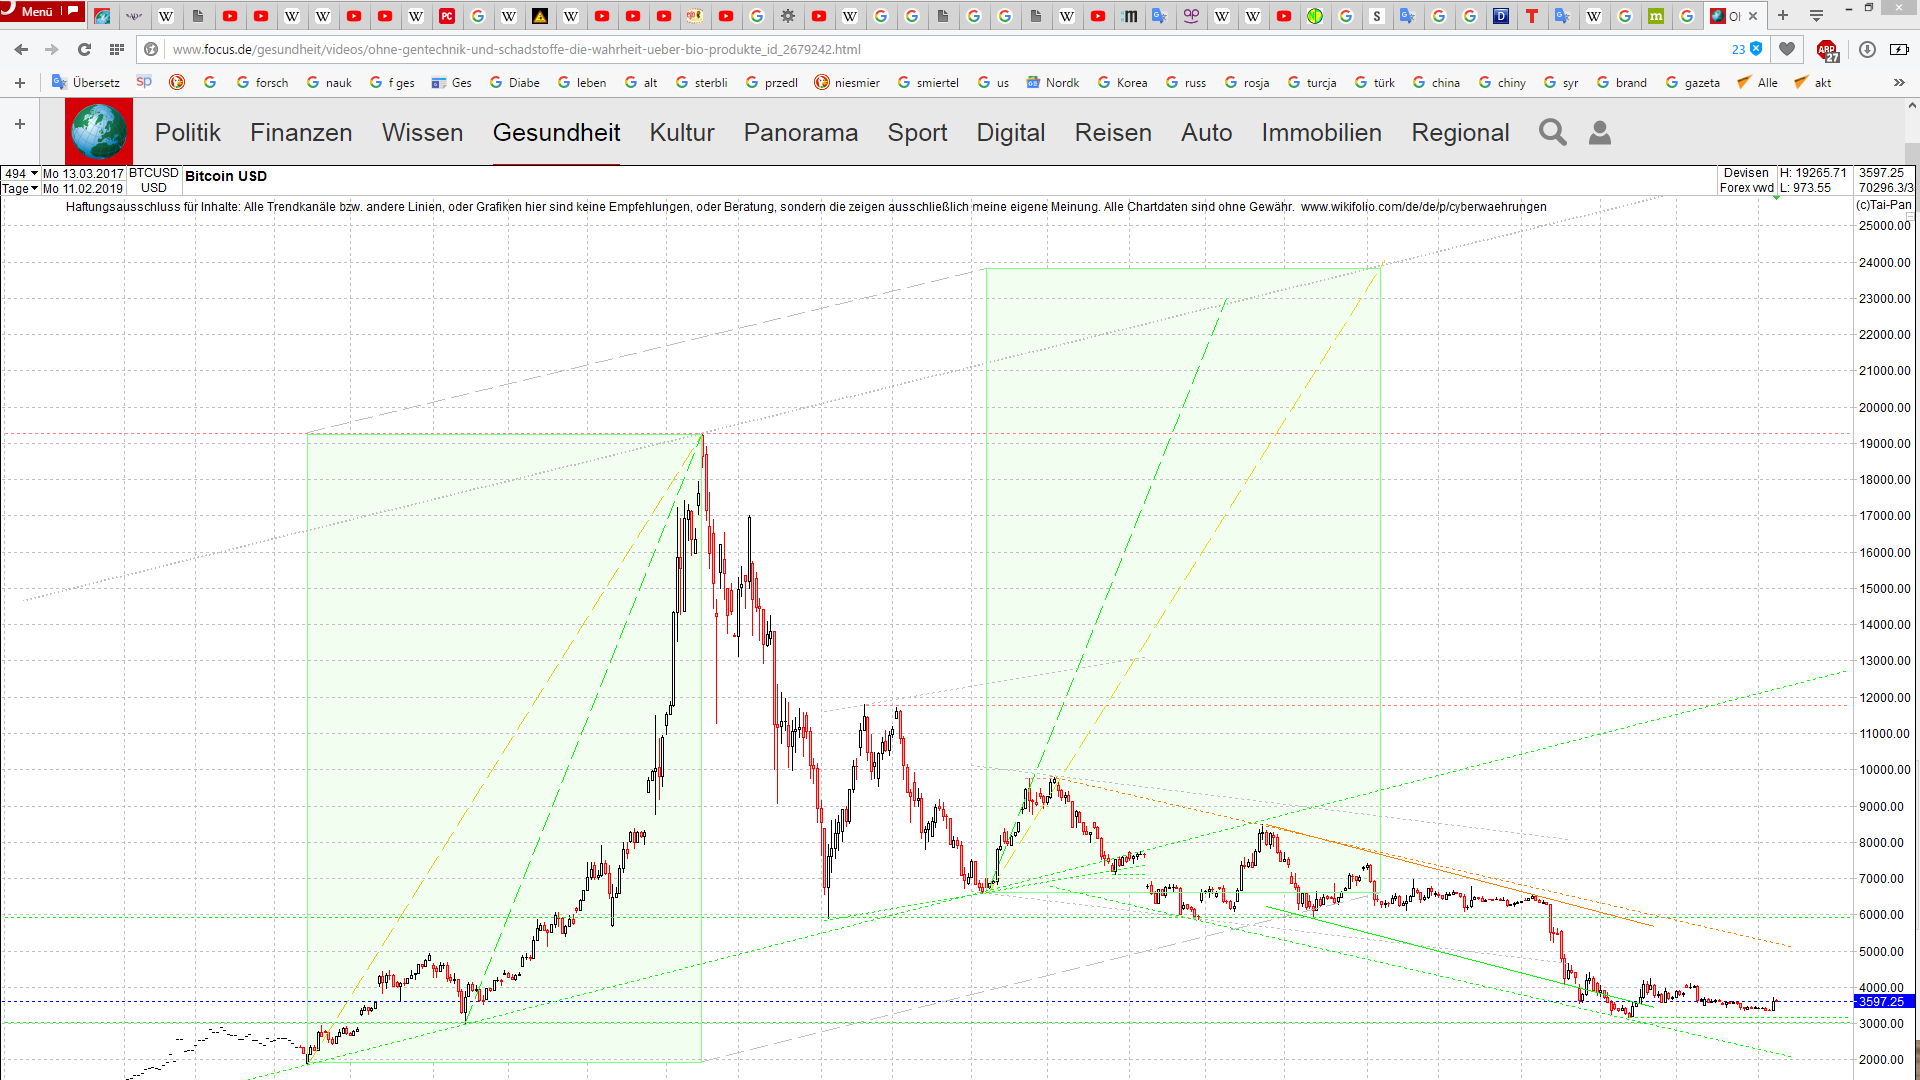Click the heart bookmark icon
Viewport: 1920px width, 1080px height.
[1787, 49]
